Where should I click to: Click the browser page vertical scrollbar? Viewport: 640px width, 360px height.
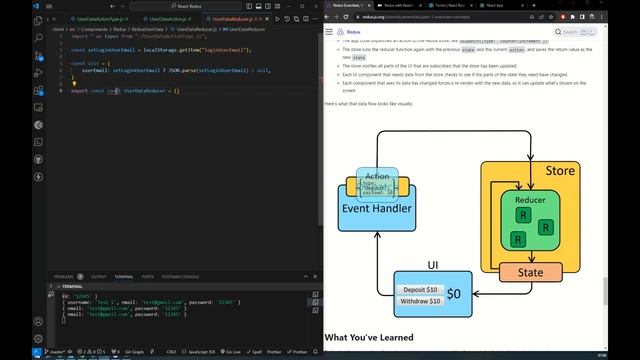point(605,291)
